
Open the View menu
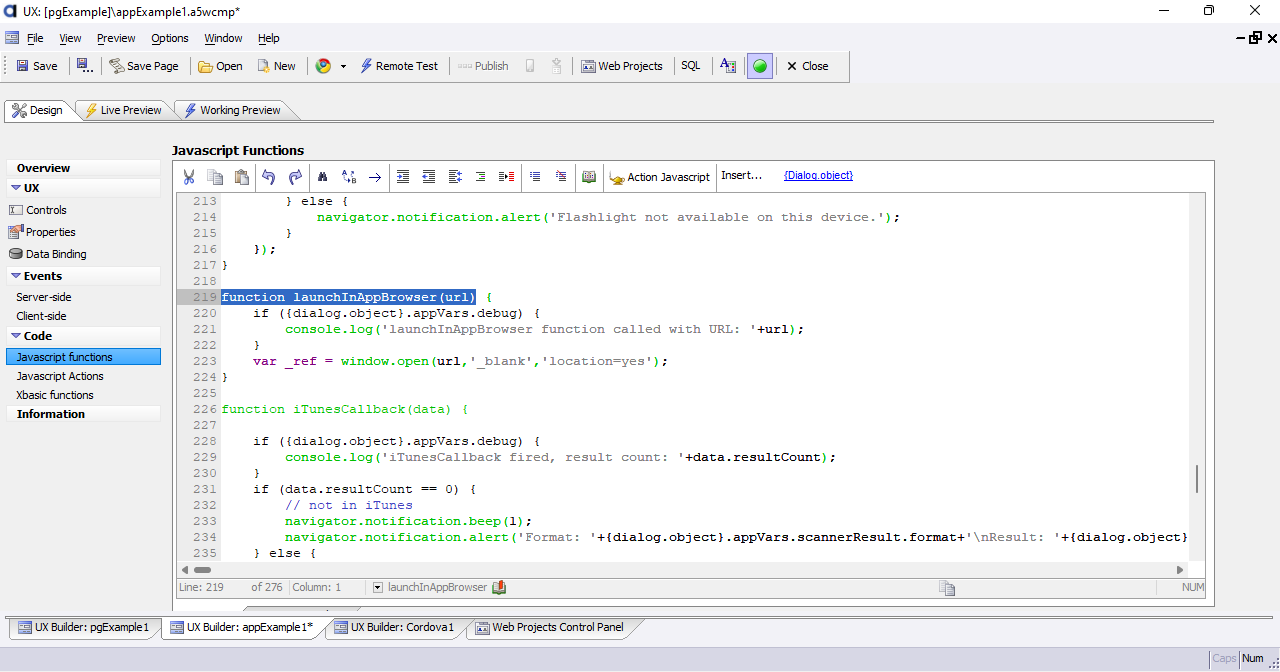pyautogui.click(x=70, y=38)
